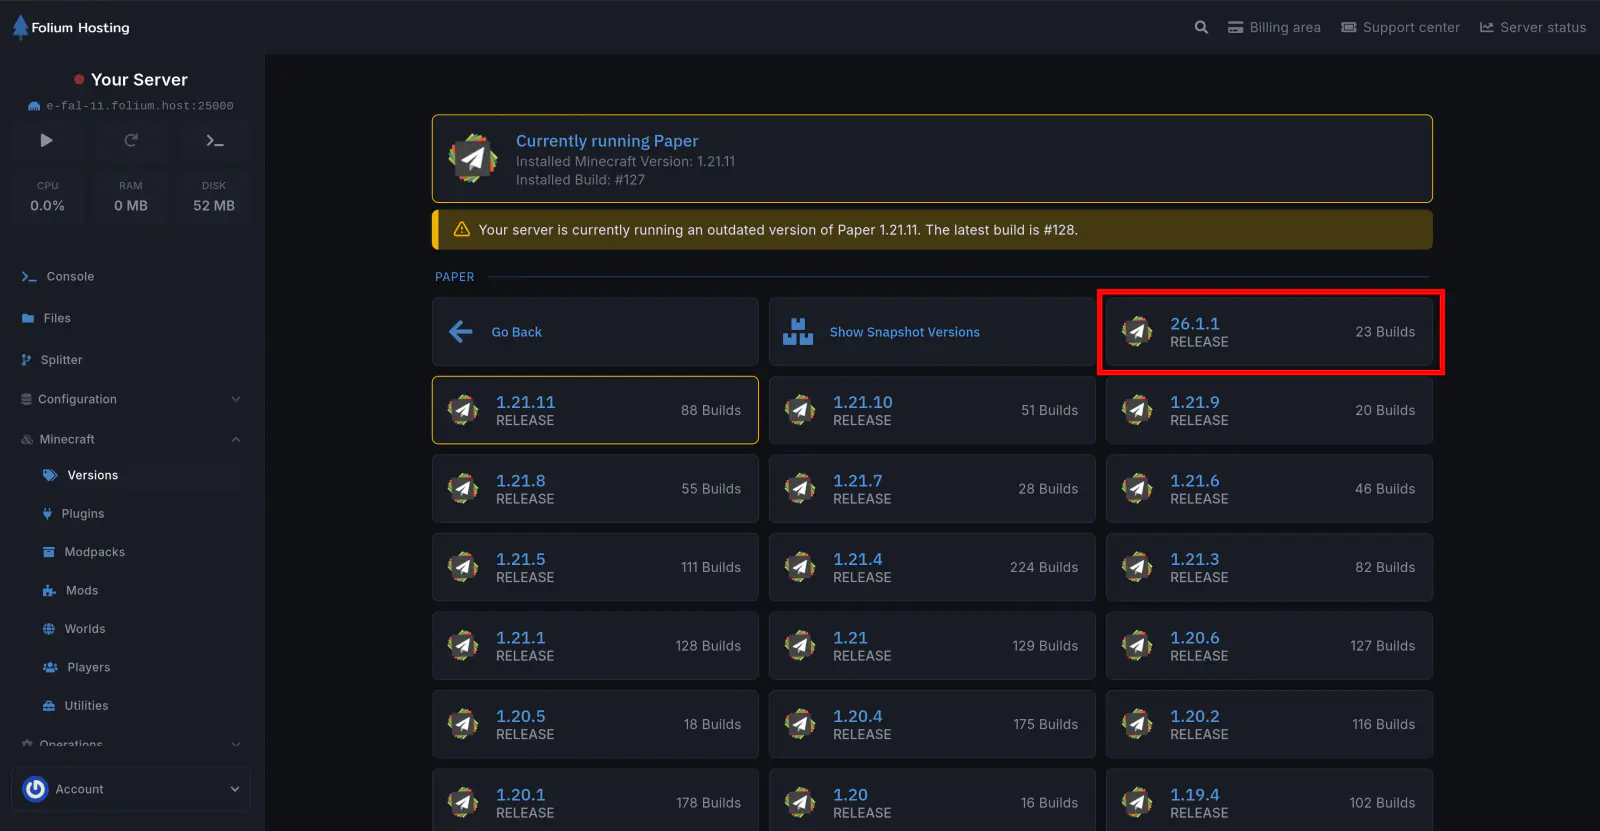Open the Worlds page
The image size is (1600, 831).
pos(85,629)
